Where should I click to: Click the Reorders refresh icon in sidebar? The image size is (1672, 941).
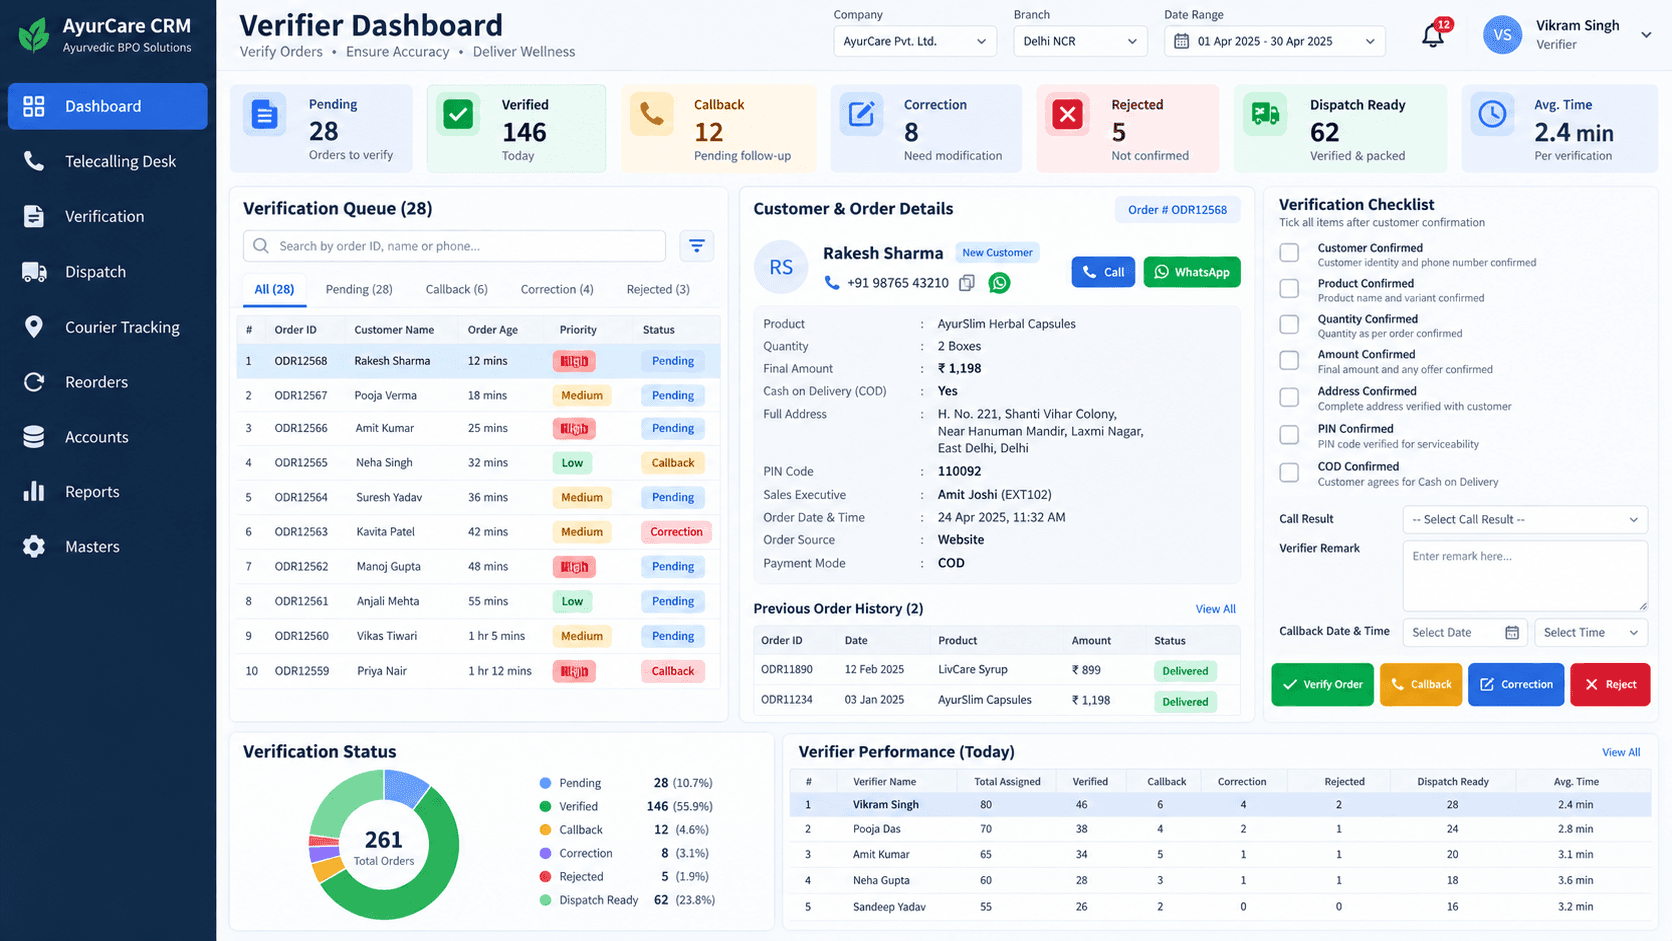[34, 382]
